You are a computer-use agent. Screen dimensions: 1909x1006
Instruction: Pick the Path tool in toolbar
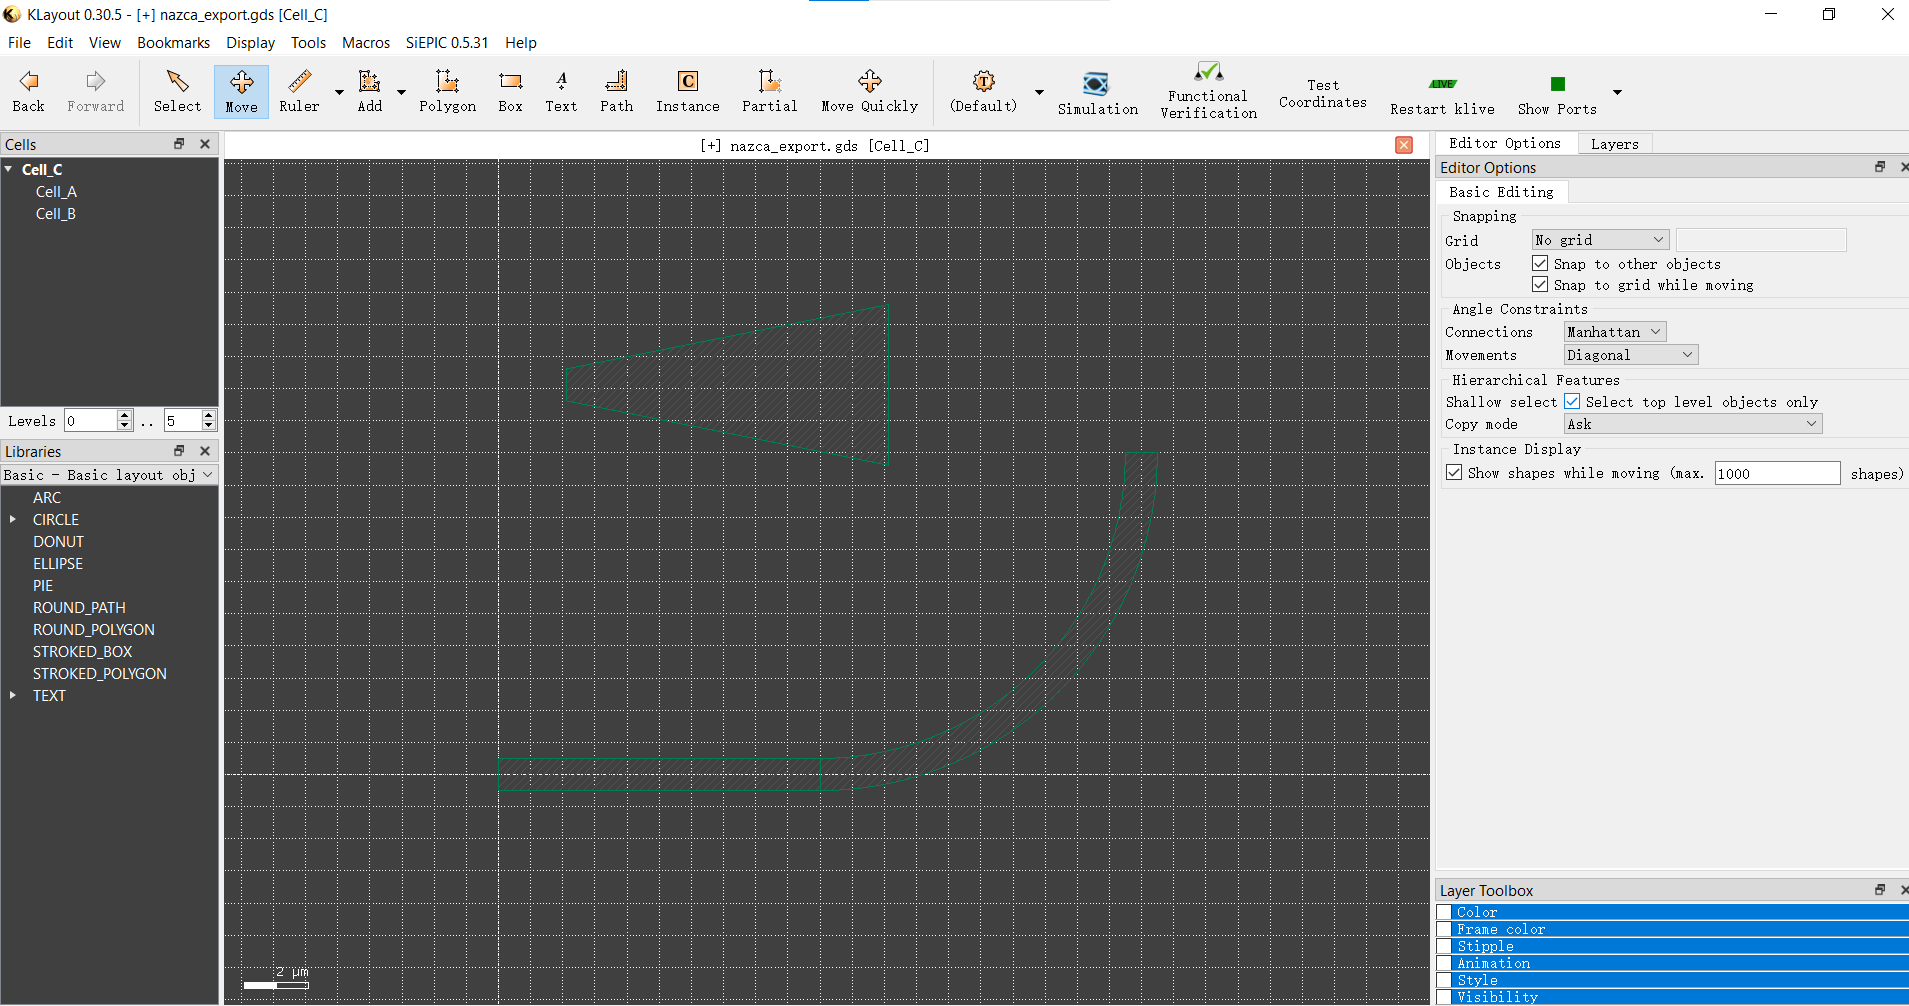coord(616,91)
